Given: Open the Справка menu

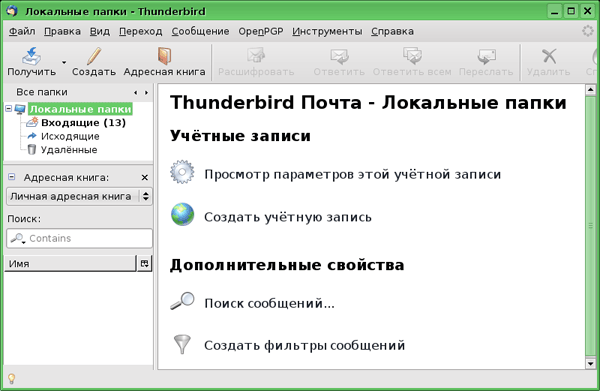Looking at the screenshot, I should coord(392,31).
